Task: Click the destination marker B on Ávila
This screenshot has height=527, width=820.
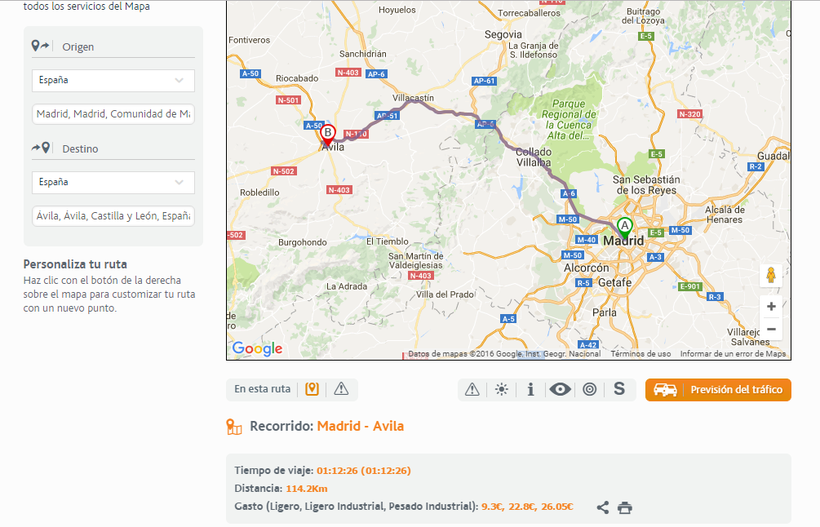Action: click(328, 134)
